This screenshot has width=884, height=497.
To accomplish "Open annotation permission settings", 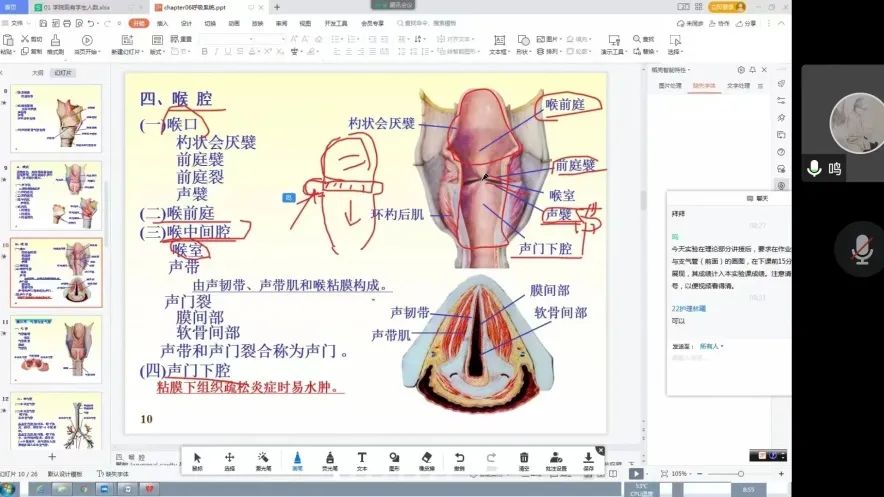I will point(556,460).
